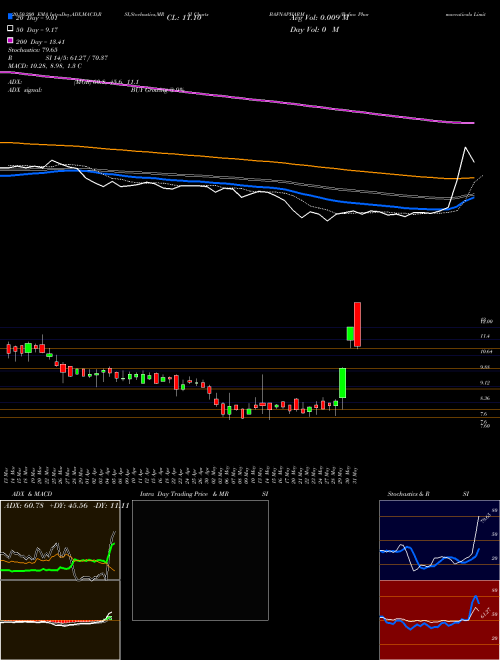Select the '20 Day = 9.01' label
Screen dimensions: 500x660
pos(37,18)
